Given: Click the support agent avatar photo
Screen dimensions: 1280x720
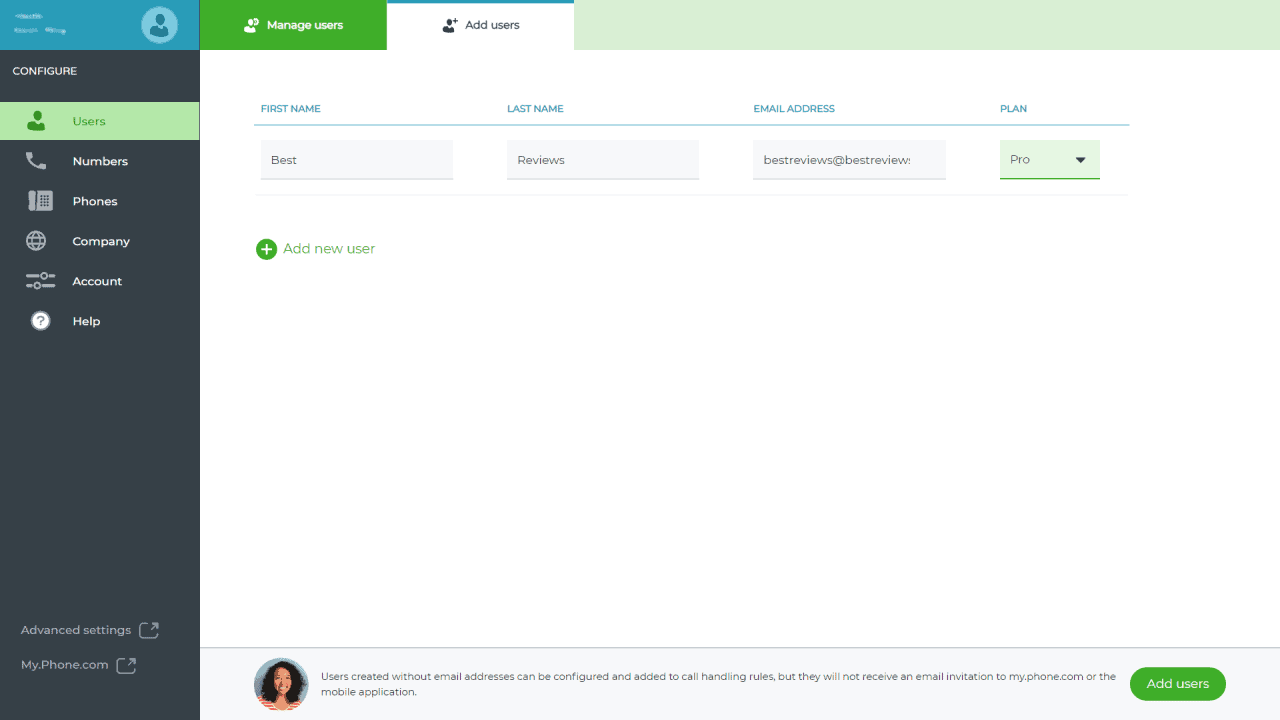Looking at the screenshot, I should coord(281,684).
